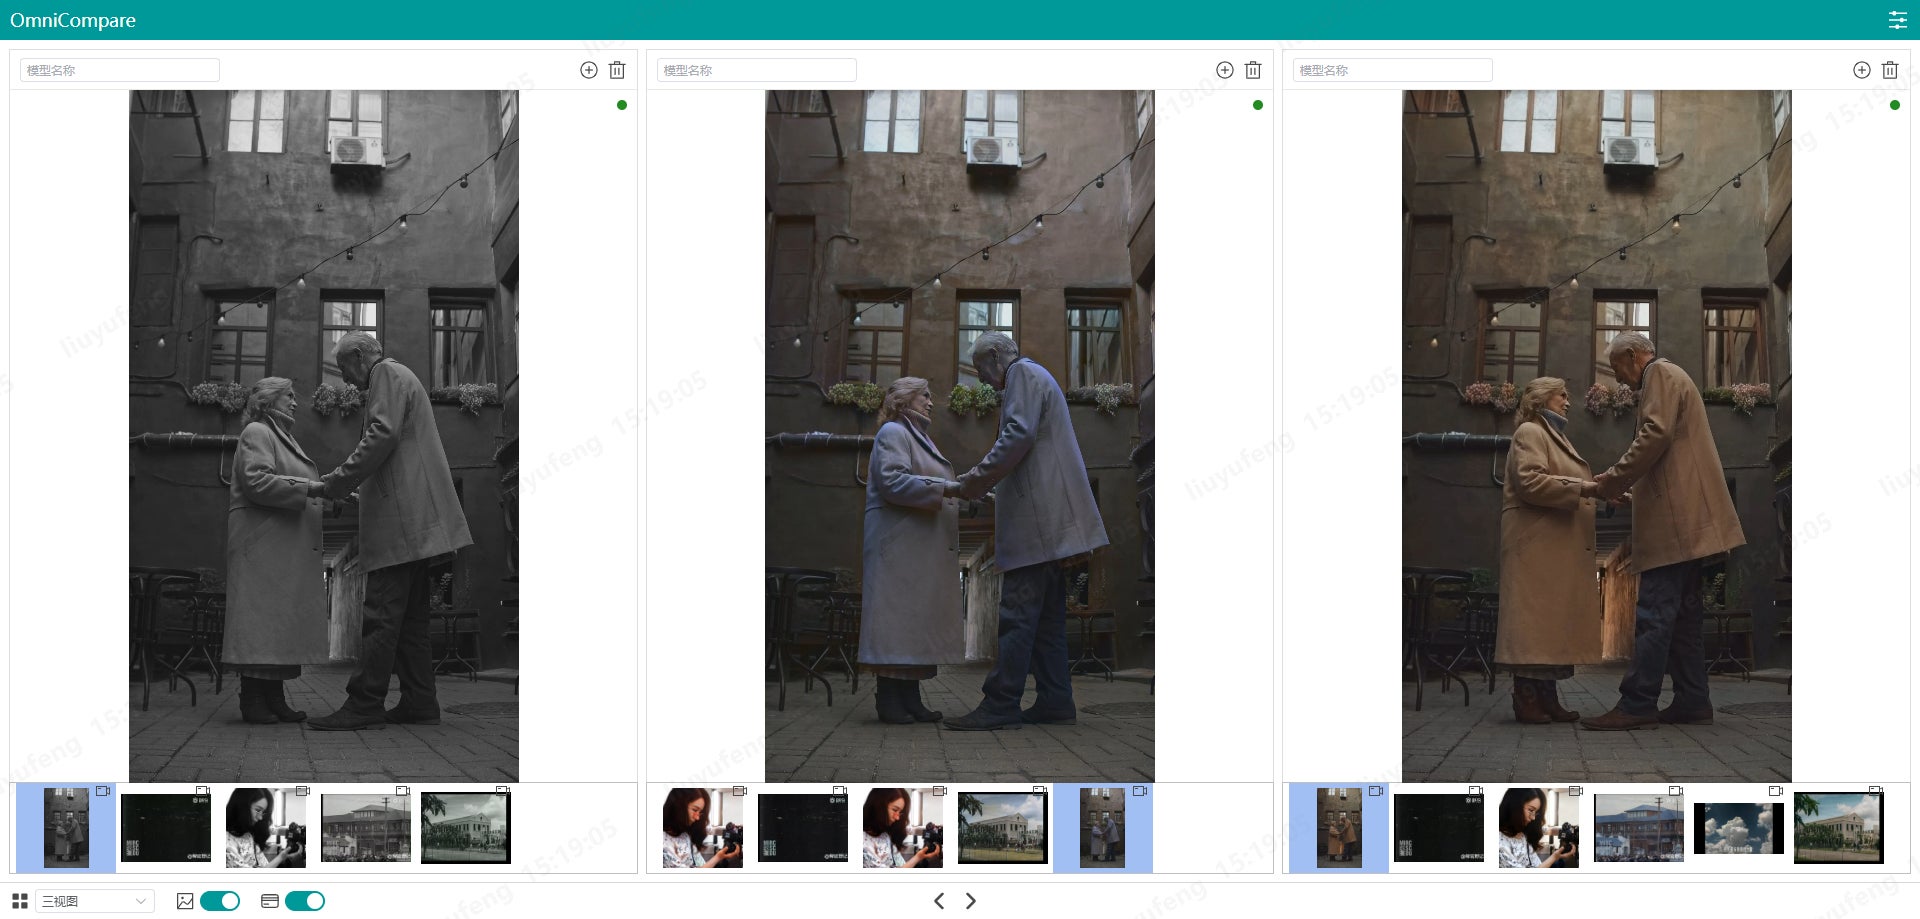Click the grid layout icon at bottom left
The height and width of the screenshot is (919, 1920).
19,901
